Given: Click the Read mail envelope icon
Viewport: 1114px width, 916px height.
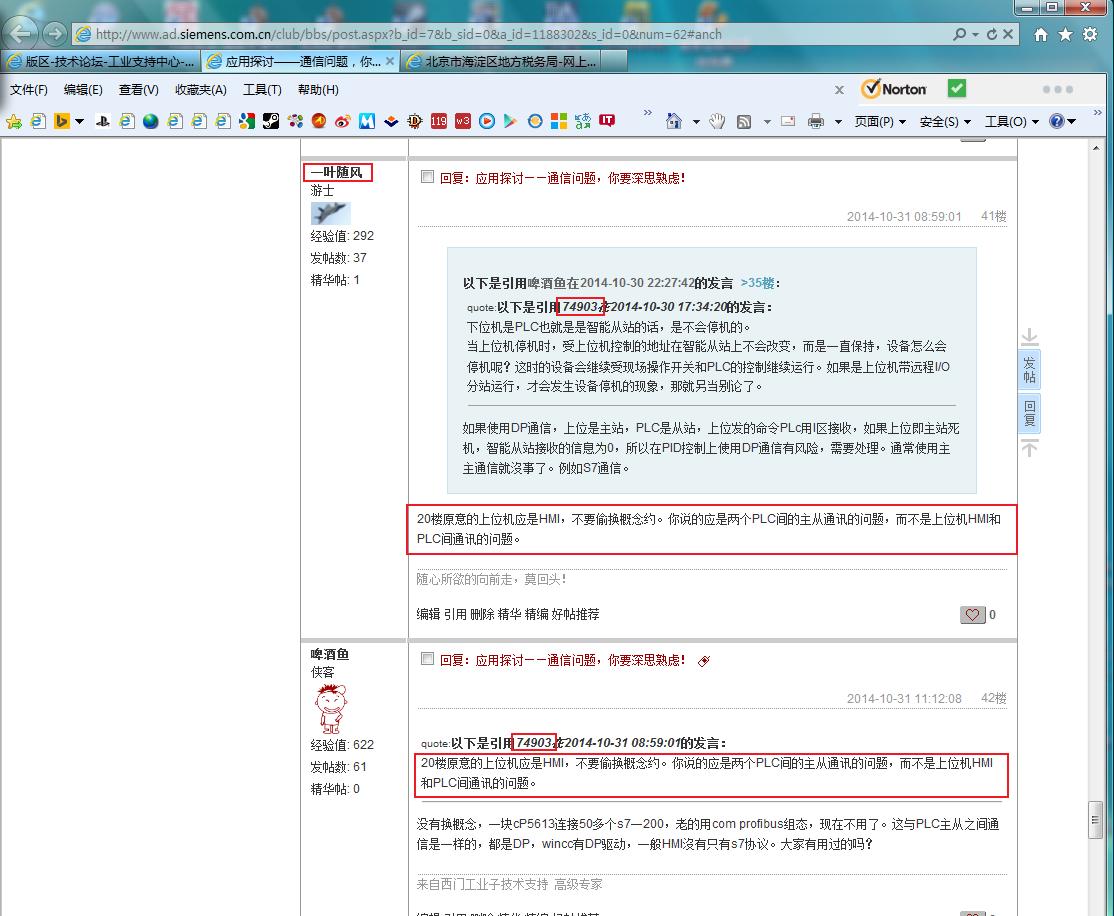Looking at the screenshot, I should [x=788, y=121].
